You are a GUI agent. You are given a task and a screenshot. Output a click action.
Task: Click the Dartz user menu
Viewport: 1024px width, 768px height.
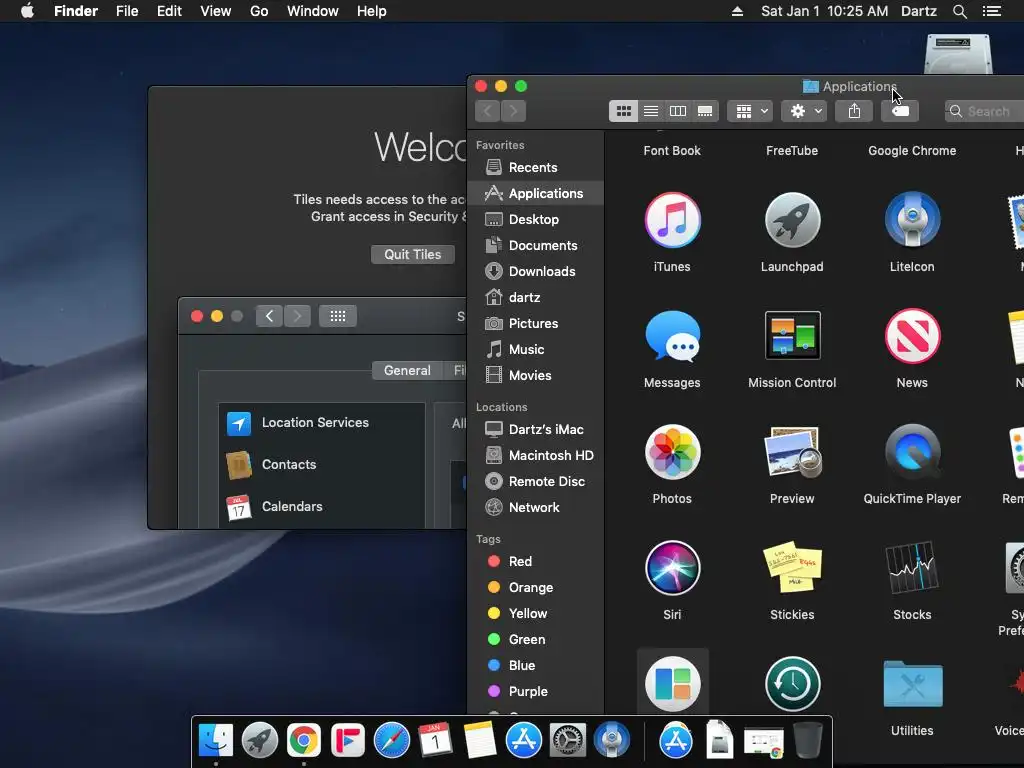[918, 11]
